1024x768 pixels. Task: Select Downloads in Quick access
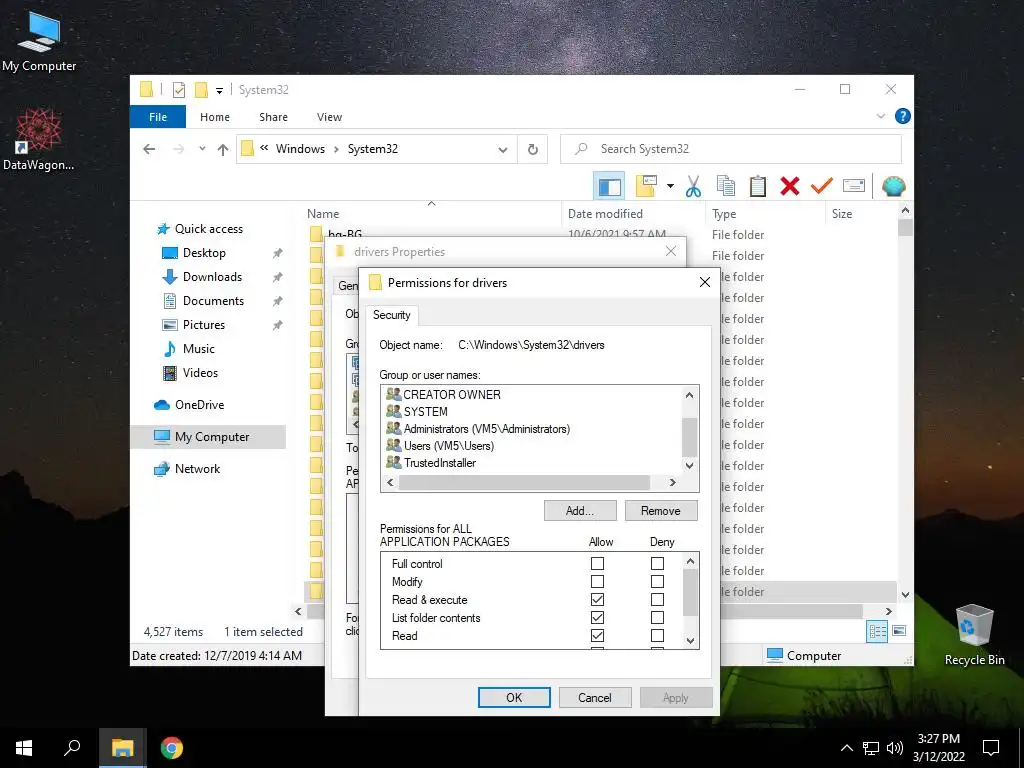pos(212,277)
